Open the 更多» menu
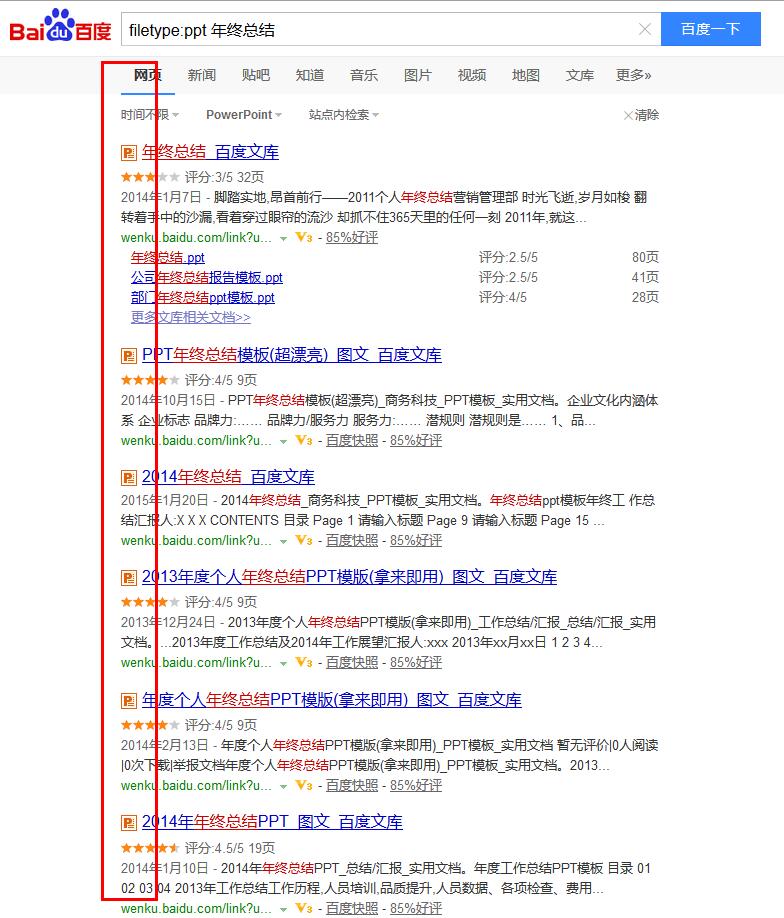The height and width of the screenshot is (918, 784). 634,75
